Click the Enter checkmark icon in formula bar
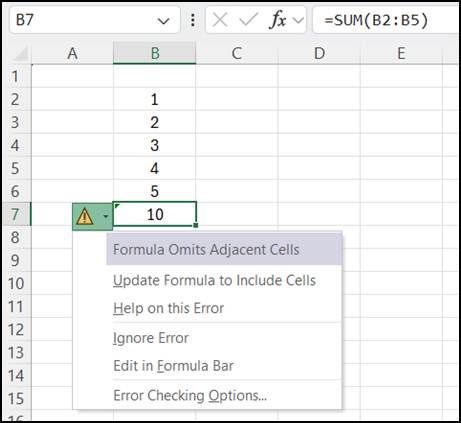Image resolution: width=461 pixels, height=423 pixels. click(249, 20)
